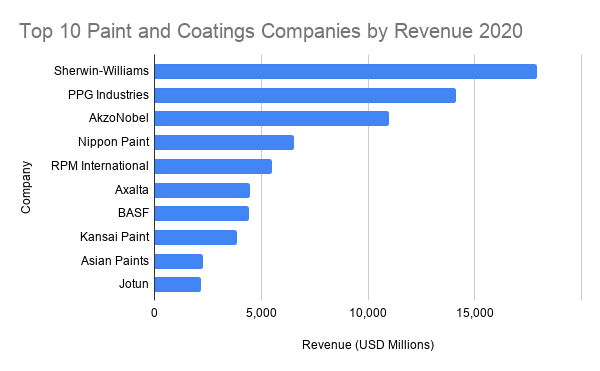Select the 10,000 axis tick label
The image size is (600, 371).
[x=368, y=313]
